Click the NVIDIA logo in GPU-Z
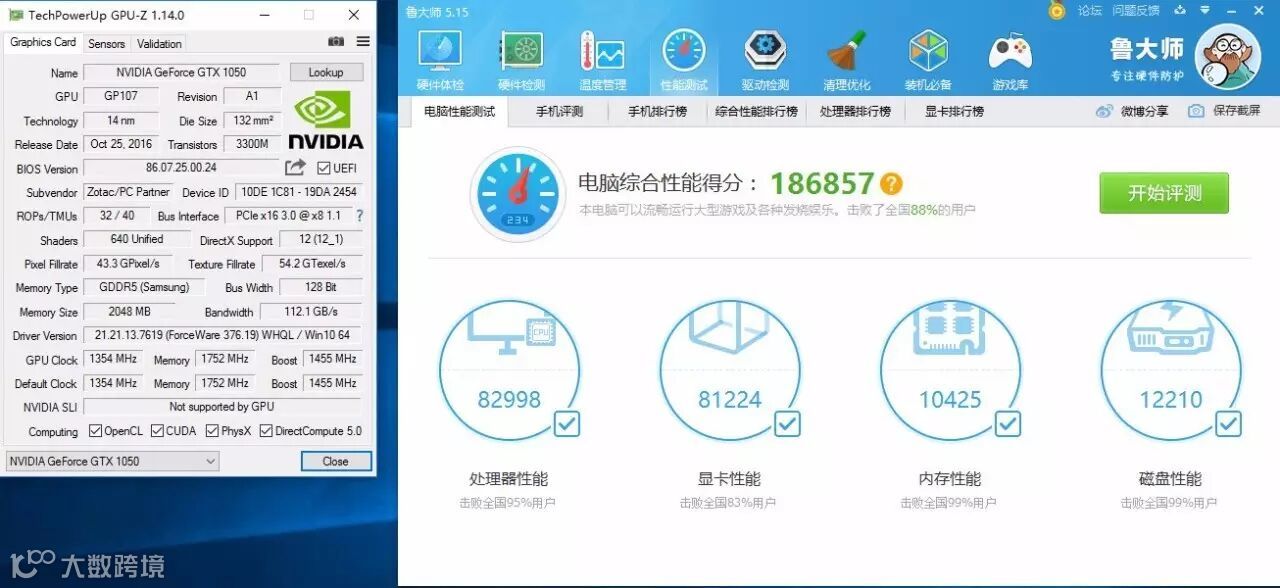 [325, 121]
